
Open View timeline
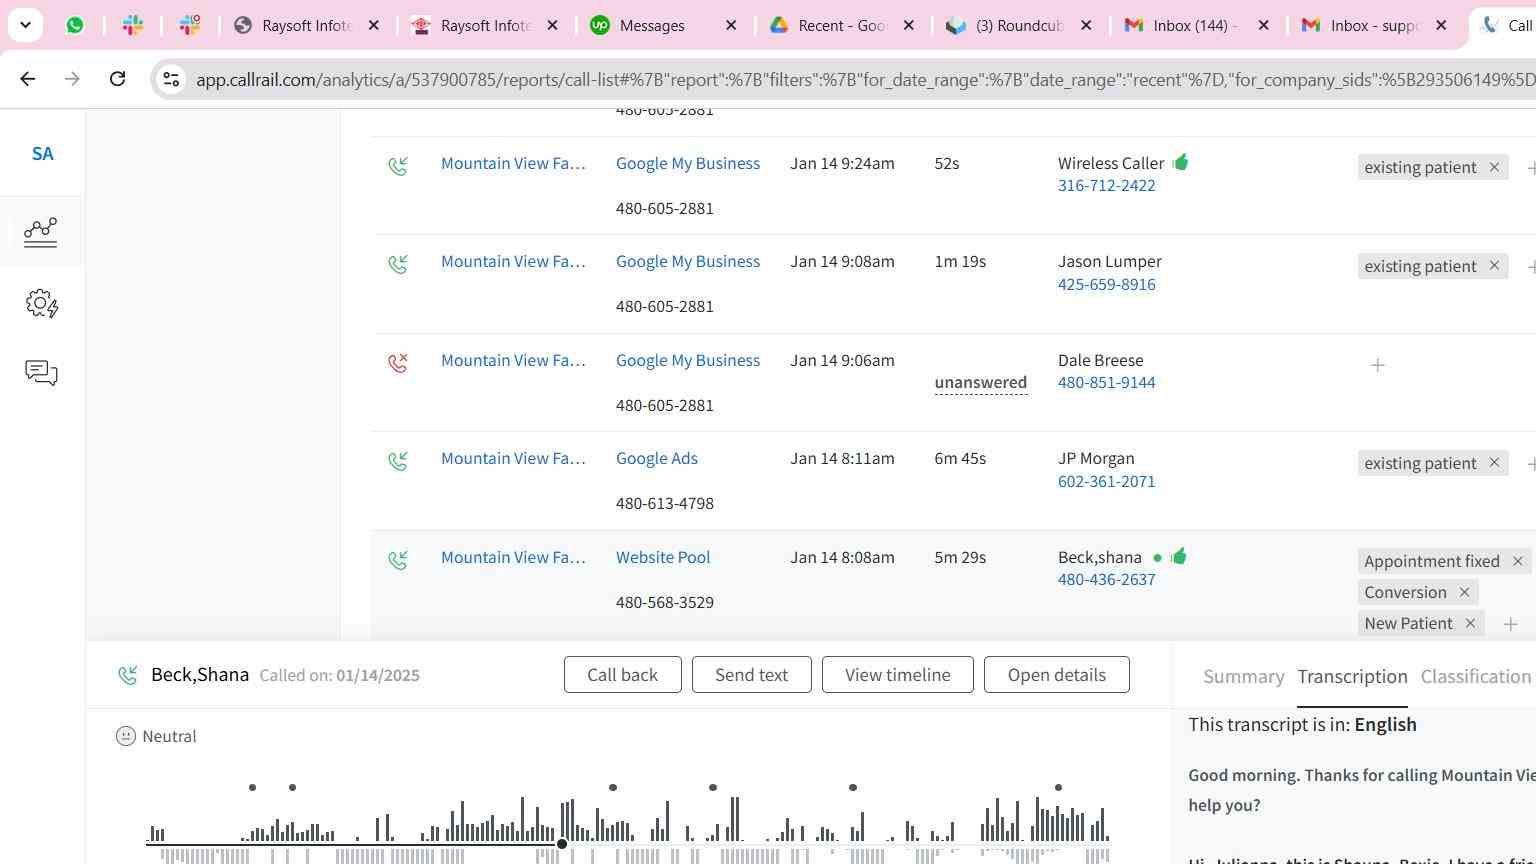898,675
